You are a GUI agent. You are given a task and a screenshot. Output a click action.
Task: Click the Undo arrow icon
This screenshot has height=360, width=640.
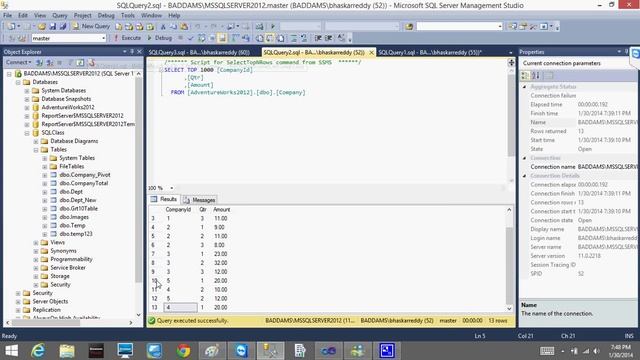(x=198, y=27)
